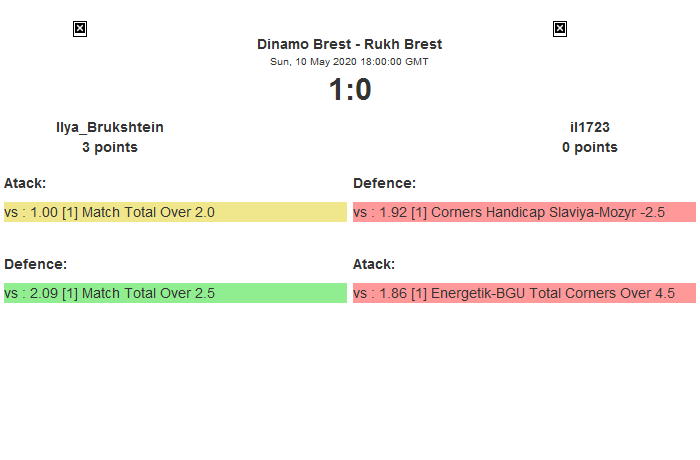Click Atack heading above Match Total Over 2.0

[x=25, y=183]
